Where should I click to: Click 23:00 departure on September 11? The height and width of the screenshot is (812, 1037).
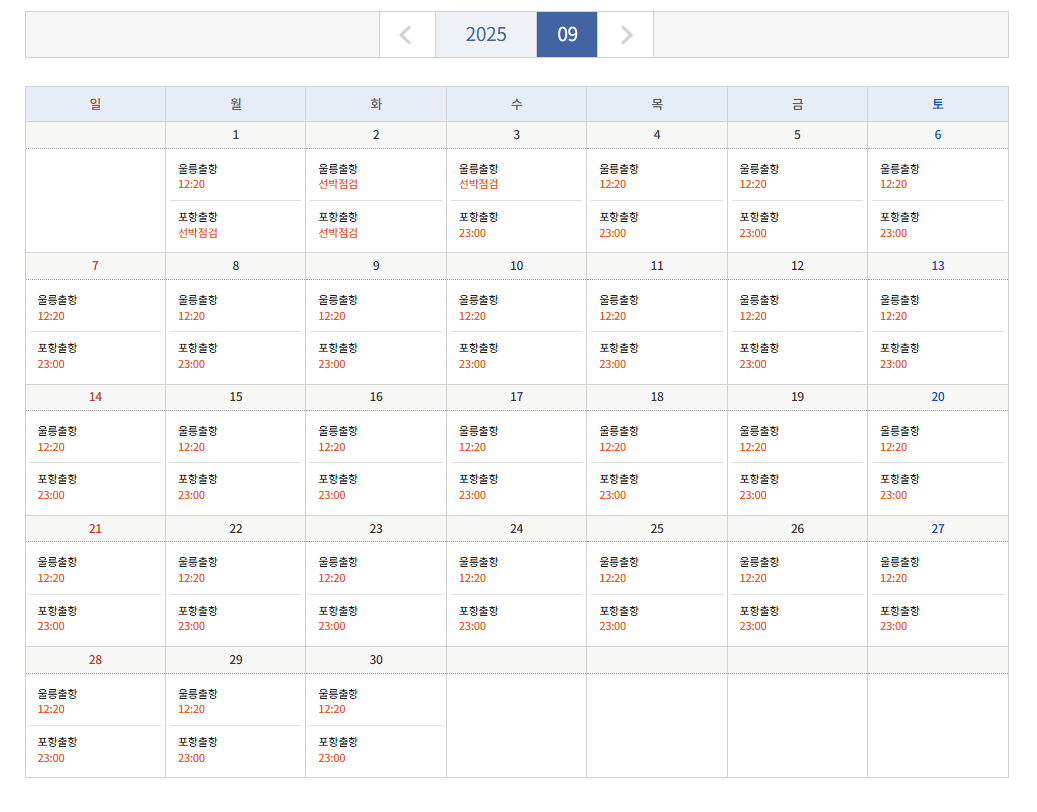click(612, 364)
